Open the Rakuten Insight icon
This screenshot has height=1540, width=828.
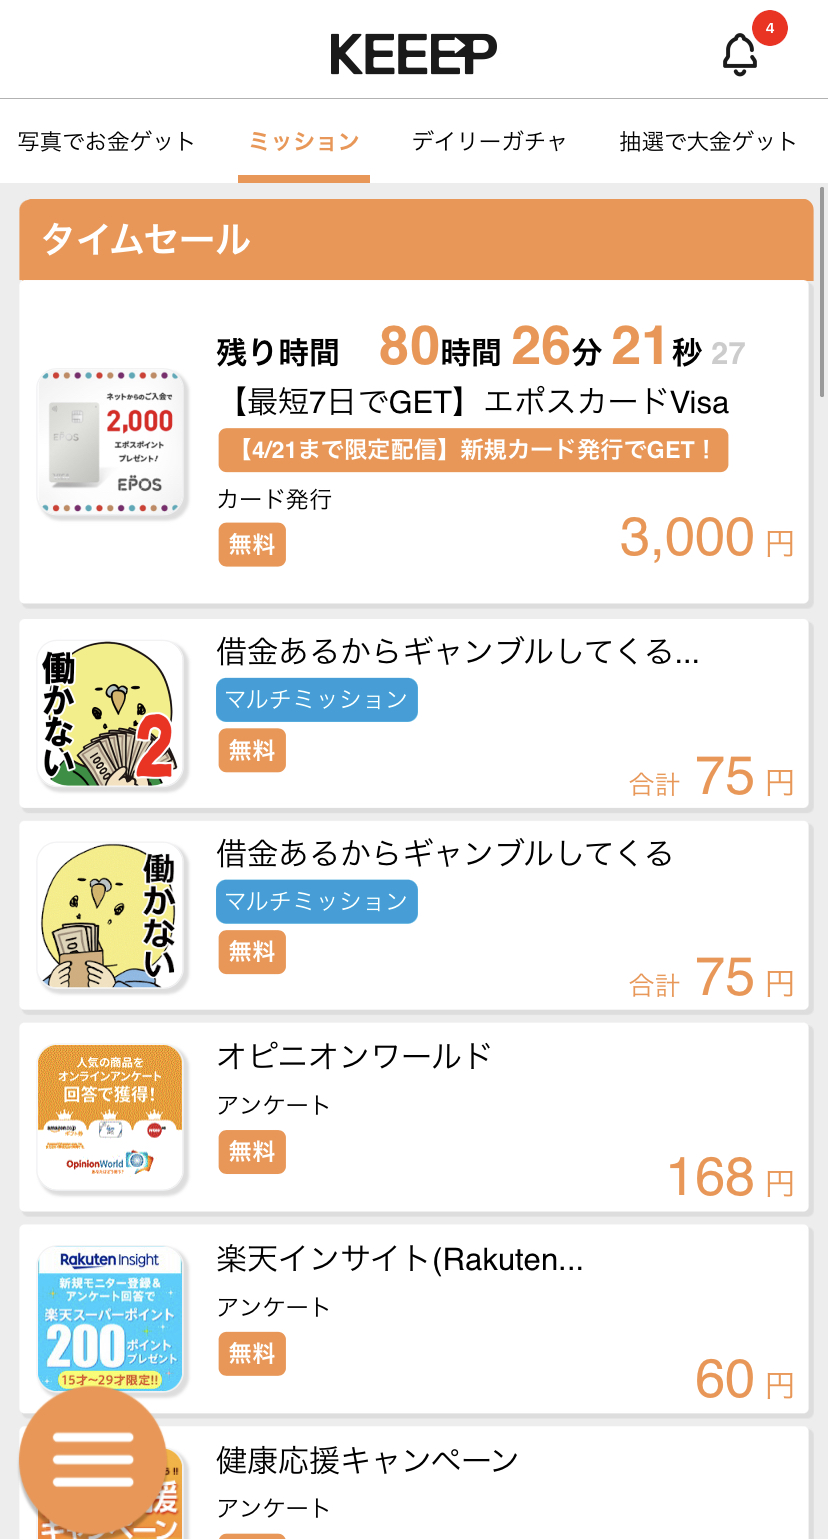[112, 1319]
